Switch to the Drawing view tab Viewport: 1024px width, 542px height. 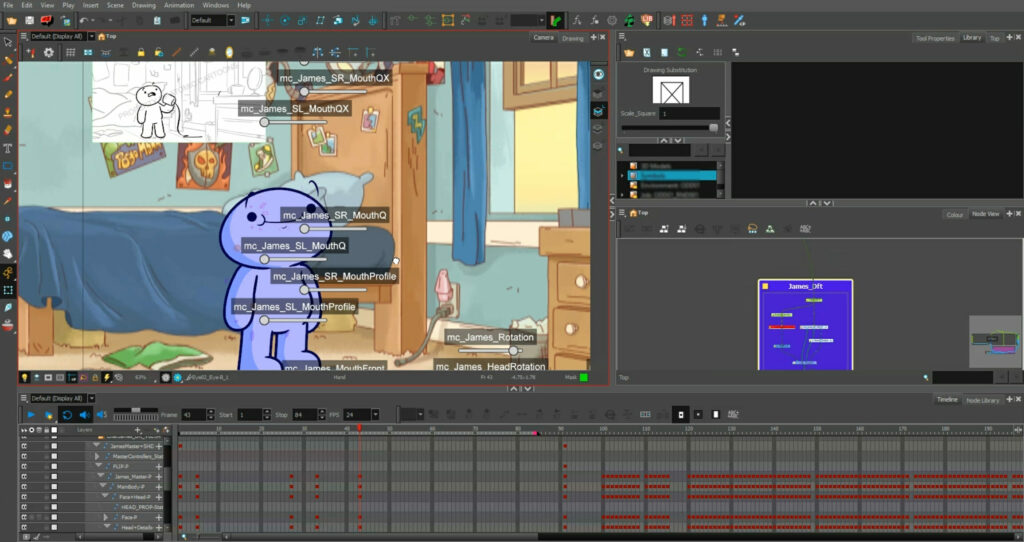tap(573, 38)
